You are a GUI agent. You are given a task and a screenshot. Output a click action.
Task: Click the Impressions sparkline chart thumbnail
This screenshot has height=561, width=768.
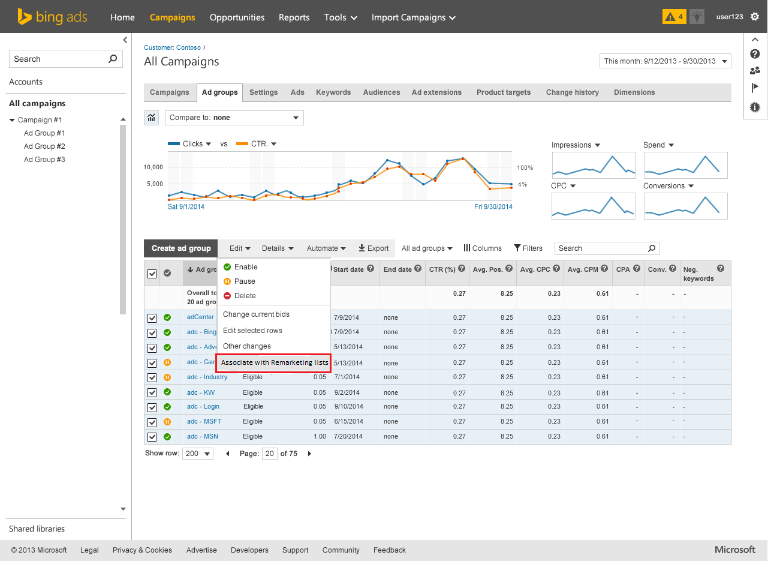593,164
